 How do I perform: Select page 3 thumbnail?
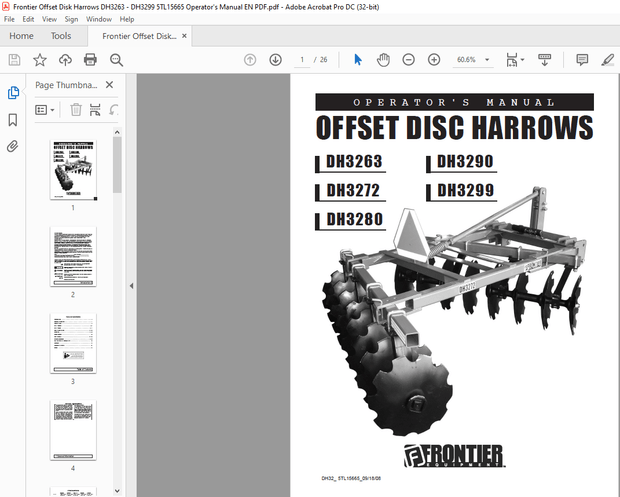click(73, 343)
